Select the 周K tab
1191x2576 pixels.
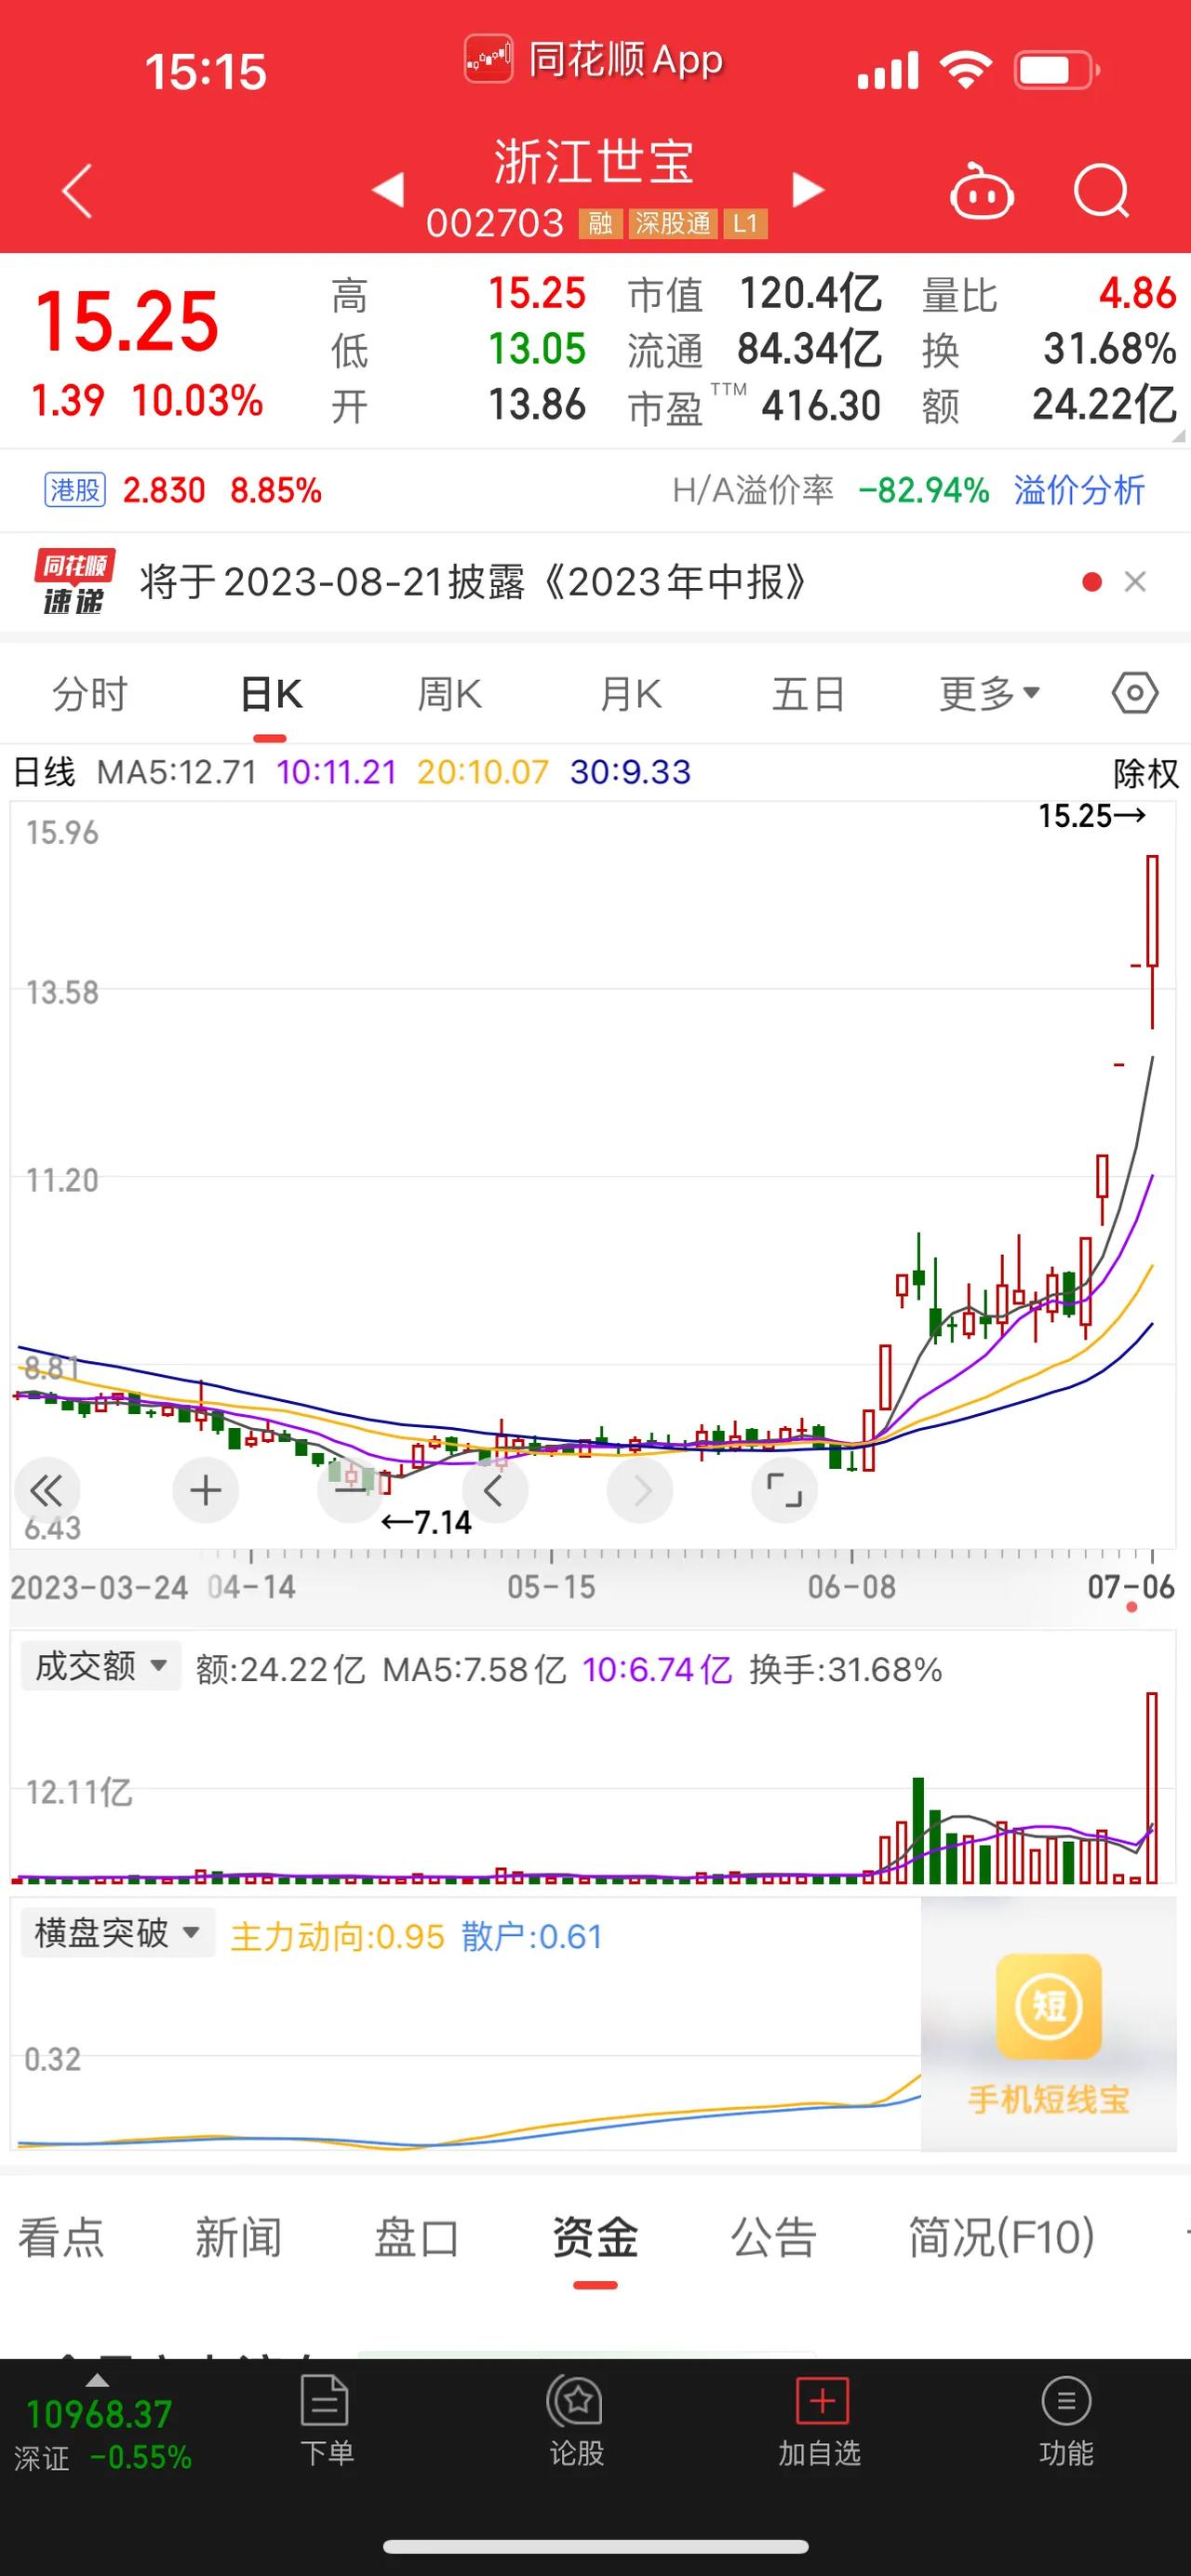[x=450, y=694]
